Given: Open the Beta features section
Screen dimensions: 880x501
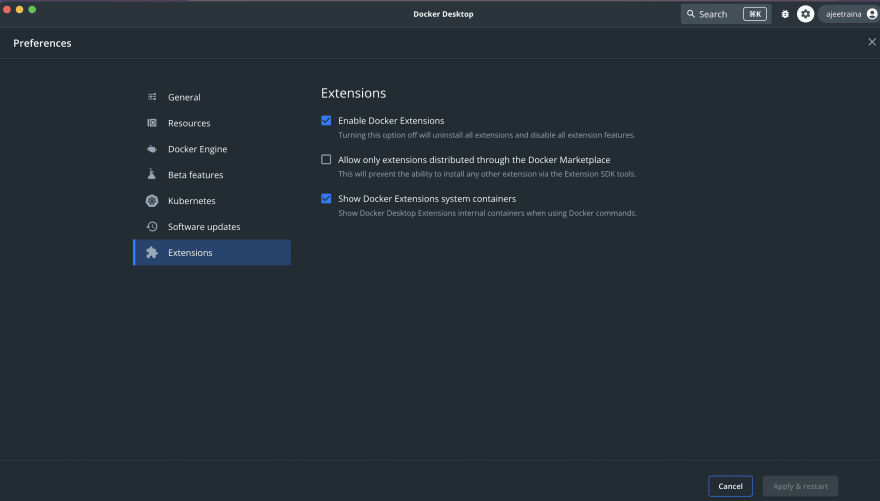Looking at the screenshot, I should click(212, 175).
